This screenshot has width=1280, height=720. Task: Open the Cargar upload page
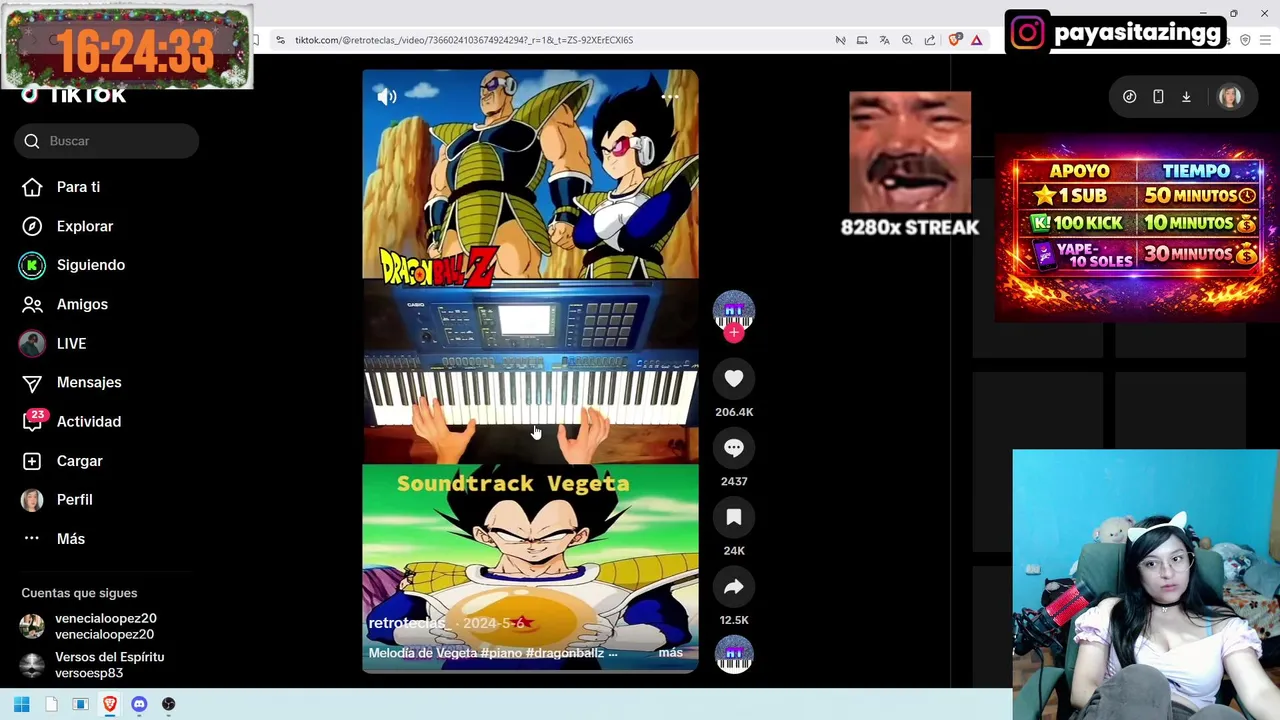(79, 461)
